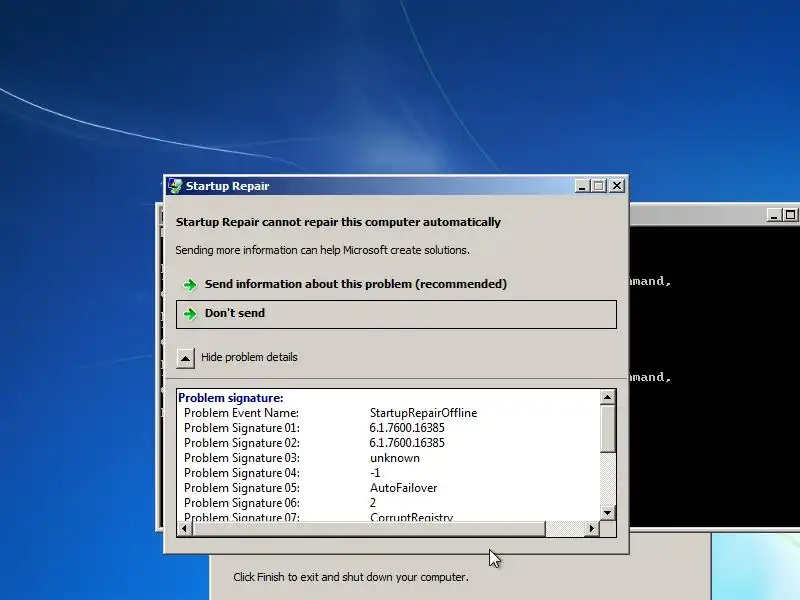800x600 pixels.
Task: Click the green arrow beside Send information
Action: pos(190,285)
